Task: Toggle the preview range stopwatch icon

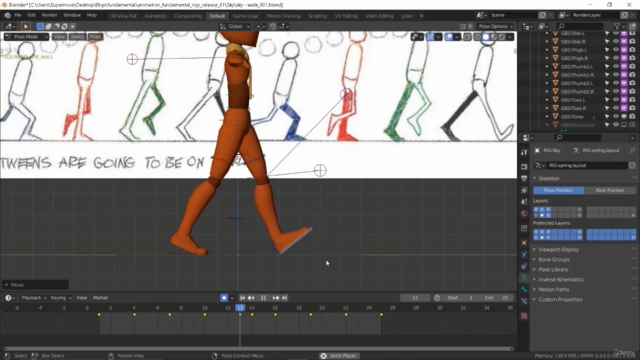Action: click(437, 298)
